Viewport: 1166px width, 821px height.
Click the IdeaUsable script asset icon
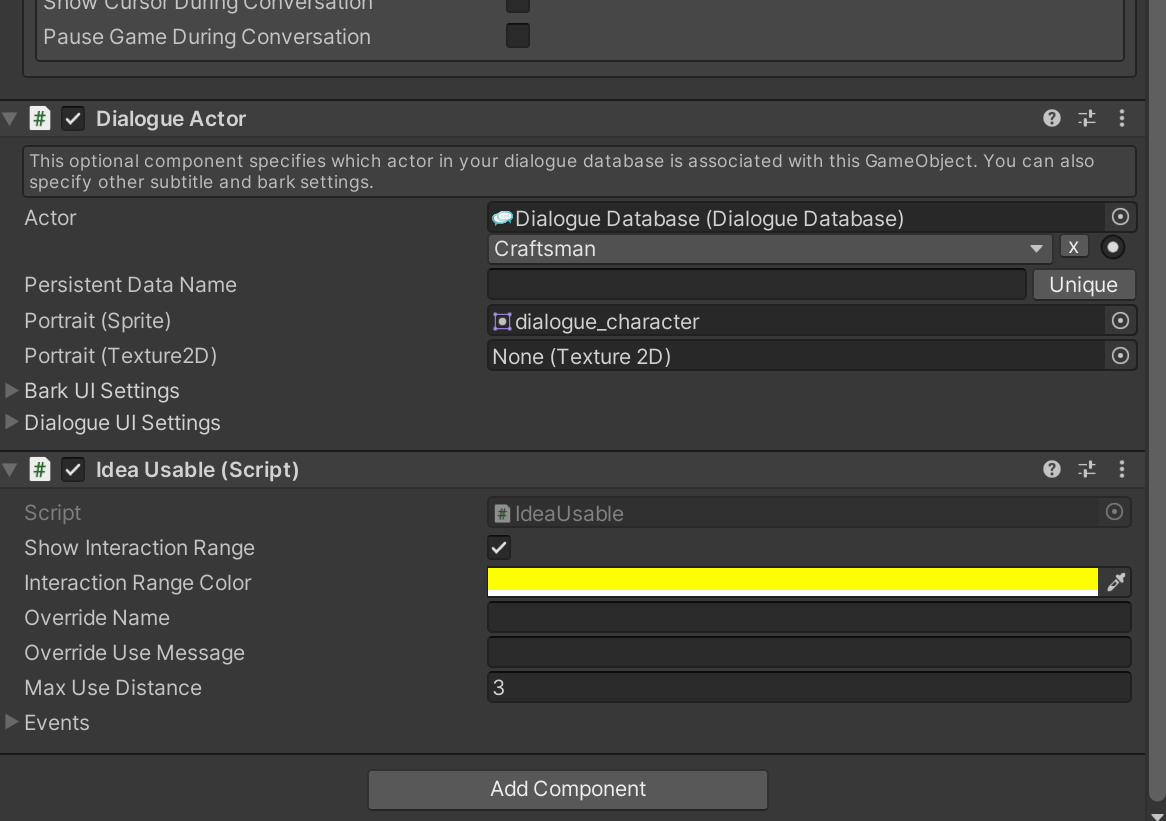(502, 513)
